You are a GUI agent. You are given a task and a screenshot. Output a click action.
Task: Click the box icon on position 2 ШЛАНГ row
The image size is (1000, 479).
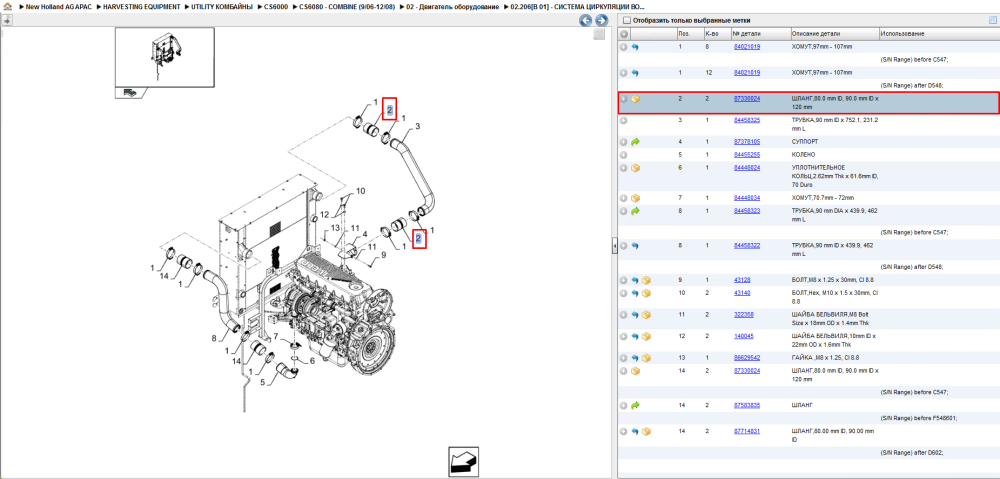click(635, 99)
